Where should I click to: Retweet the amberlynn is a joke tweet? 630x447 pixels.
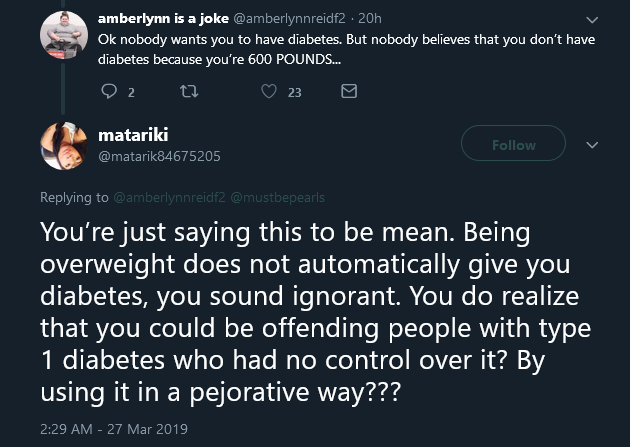tap(189, 92)
